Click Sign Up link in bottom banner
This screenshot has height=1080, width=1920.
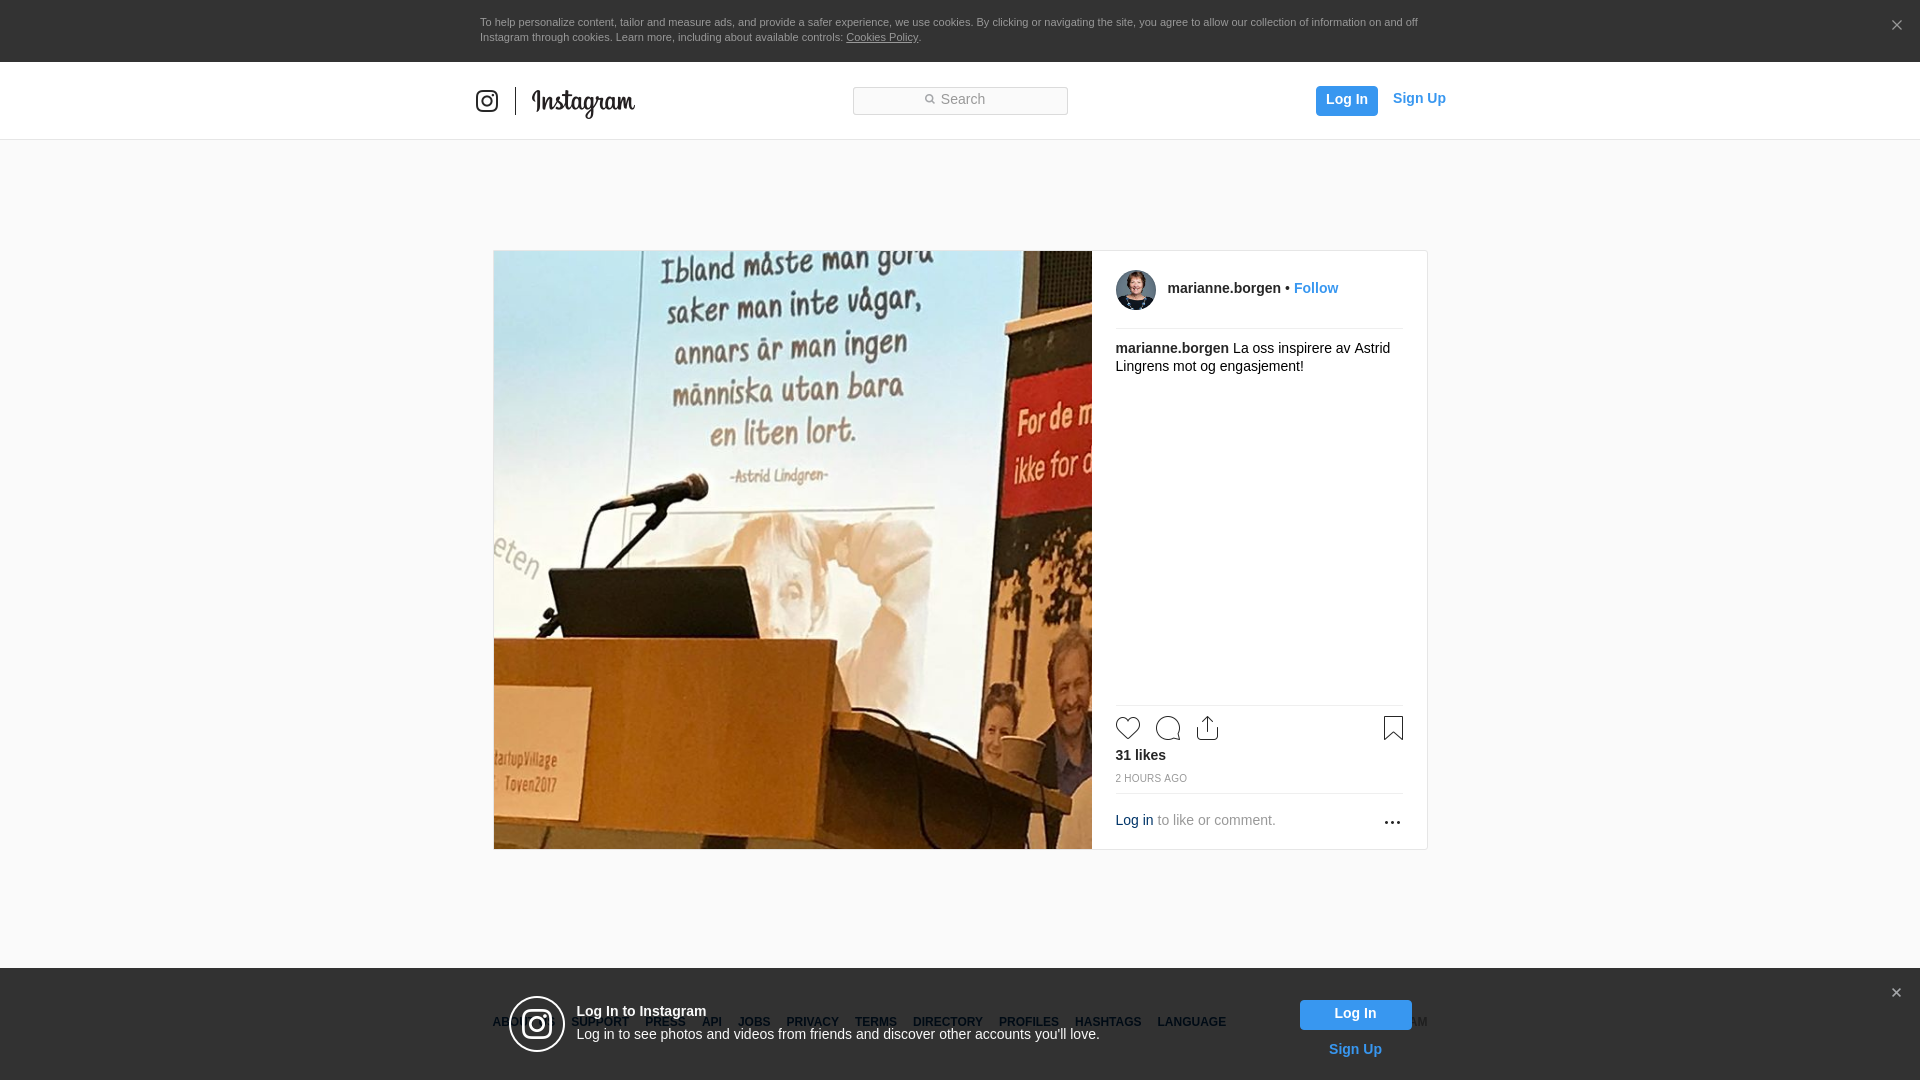tap(1355, 1049)
